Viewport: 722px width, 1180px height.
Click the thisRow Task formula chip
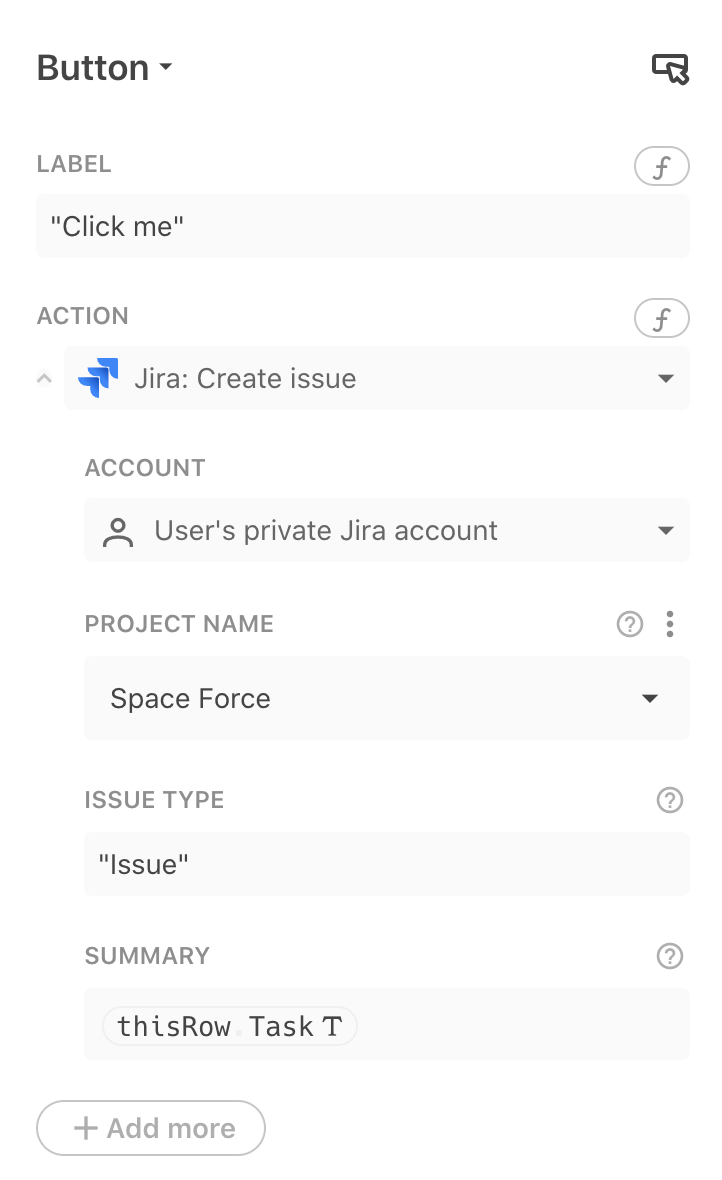click(228, 1025)
